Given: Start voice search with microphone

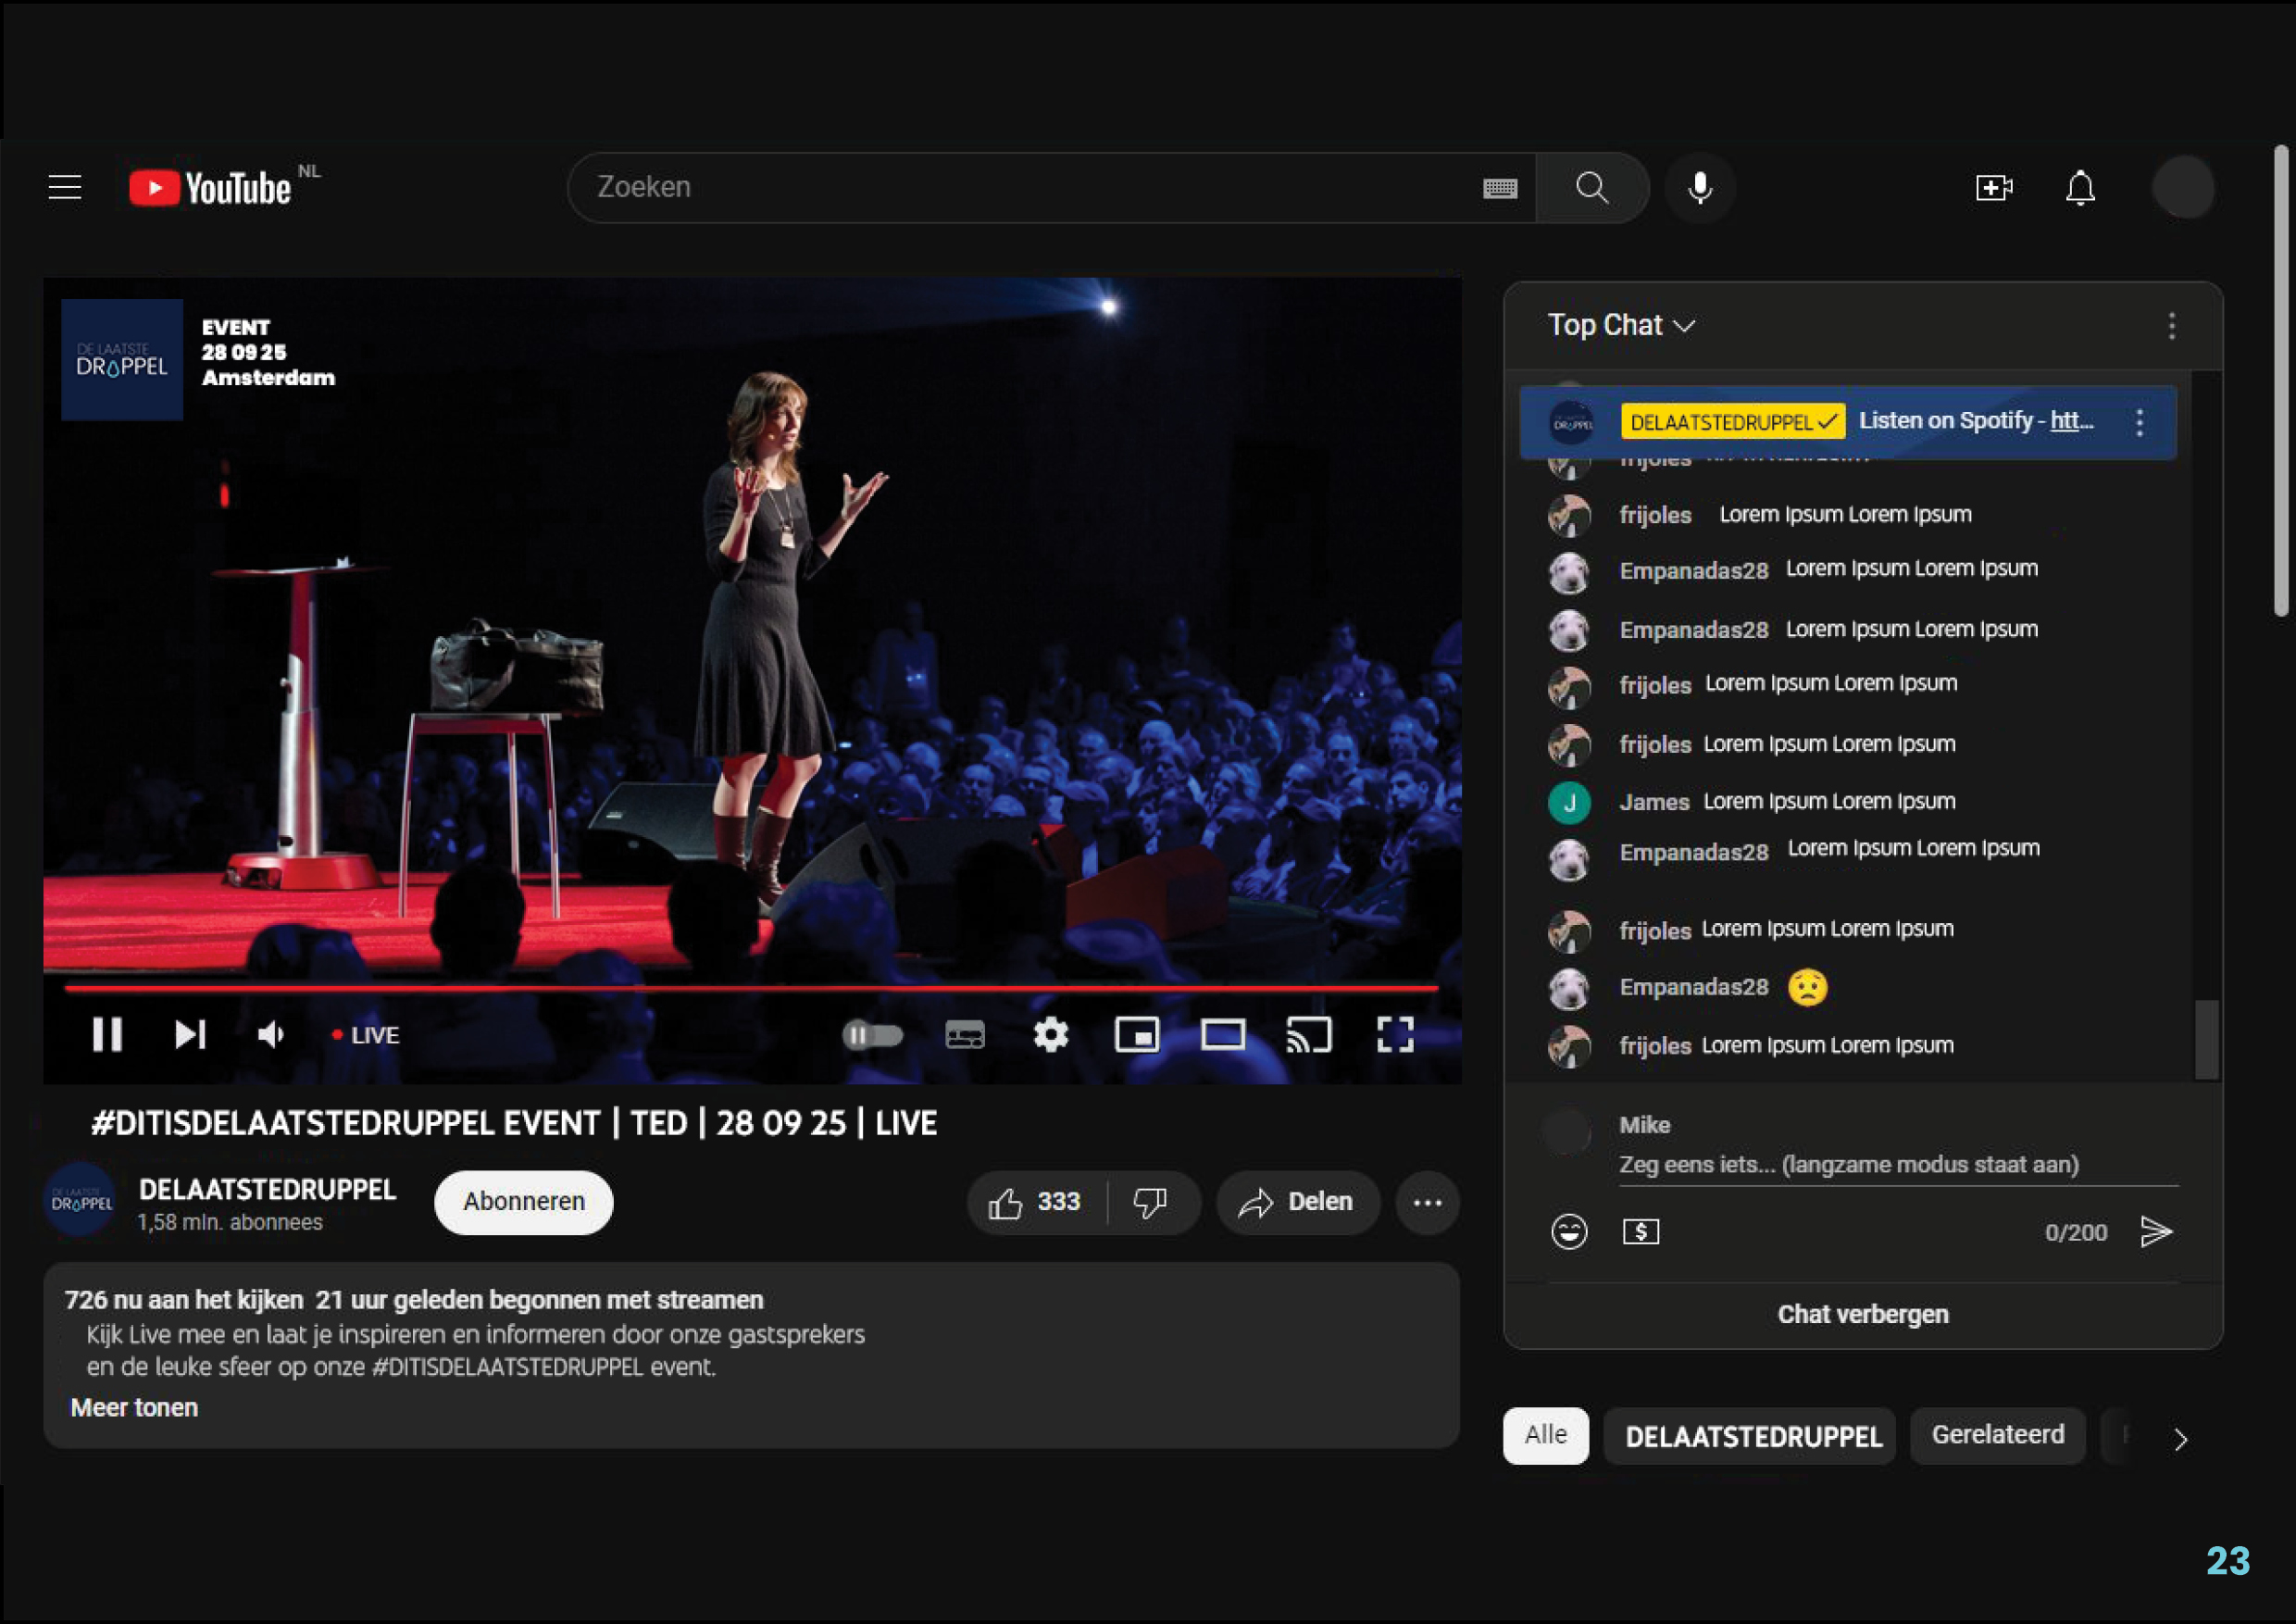Looking at the screenshot, I should click(1699, 187).
